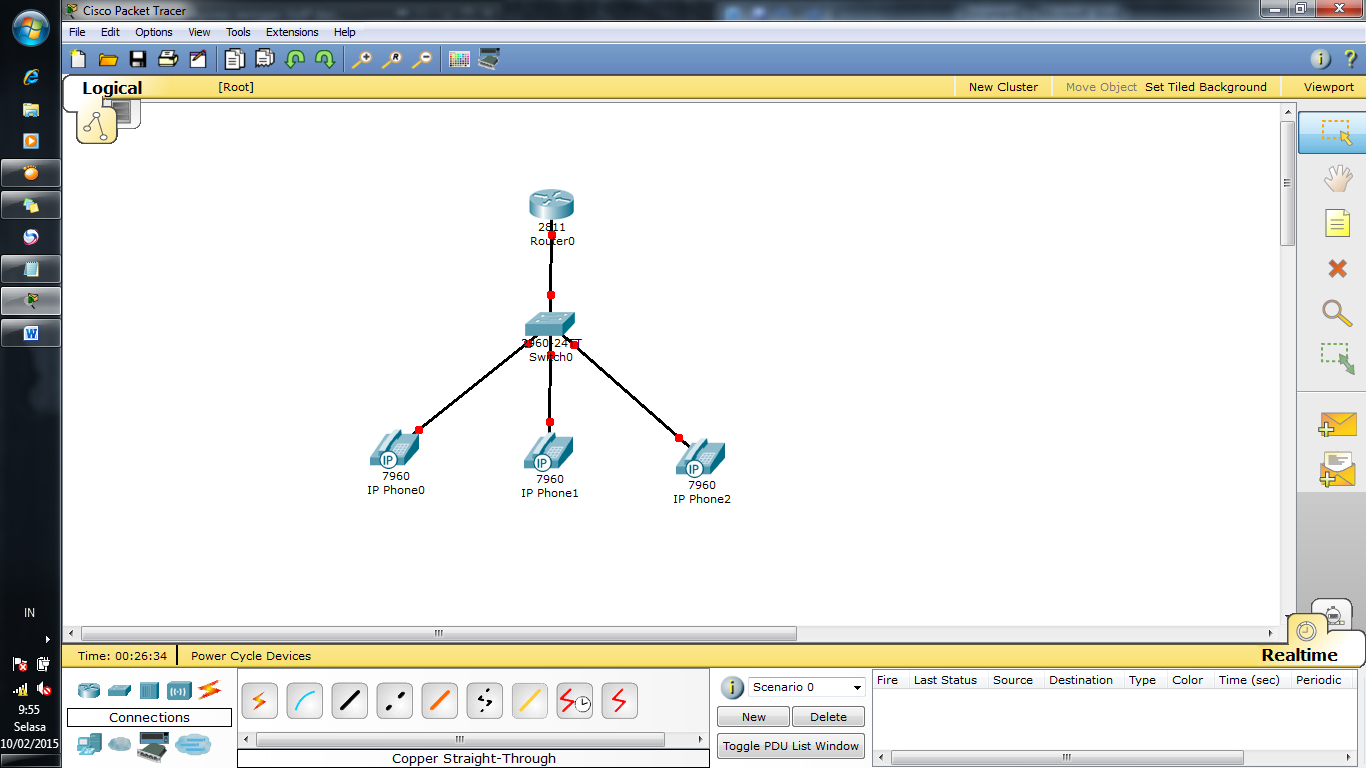Click the Viewport button
This screenshot has width=1366, height=768.
(1328, 87)
